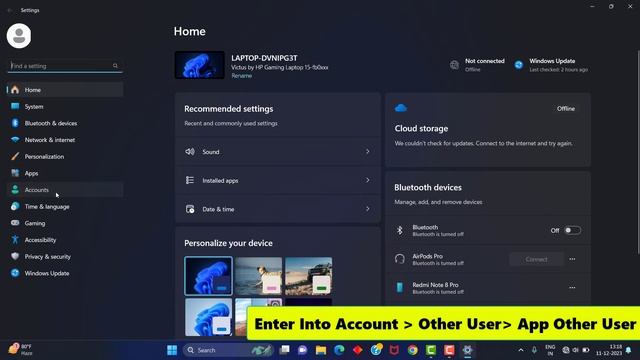Click the Cloud storage cloud icon
The width and height of the screenshot is (640, 360).
pos(401,108)
